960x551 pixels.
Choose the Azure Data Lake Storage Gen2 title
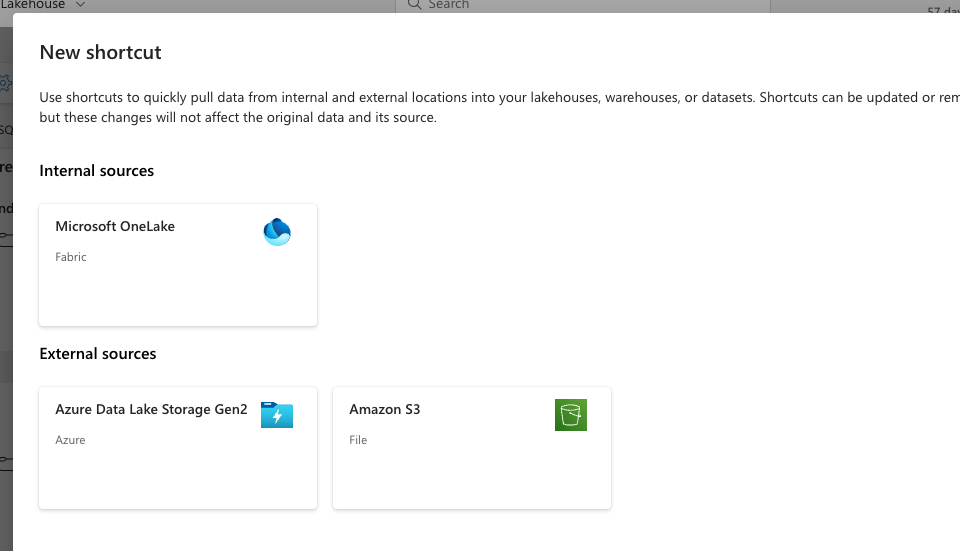click(151, 409)
